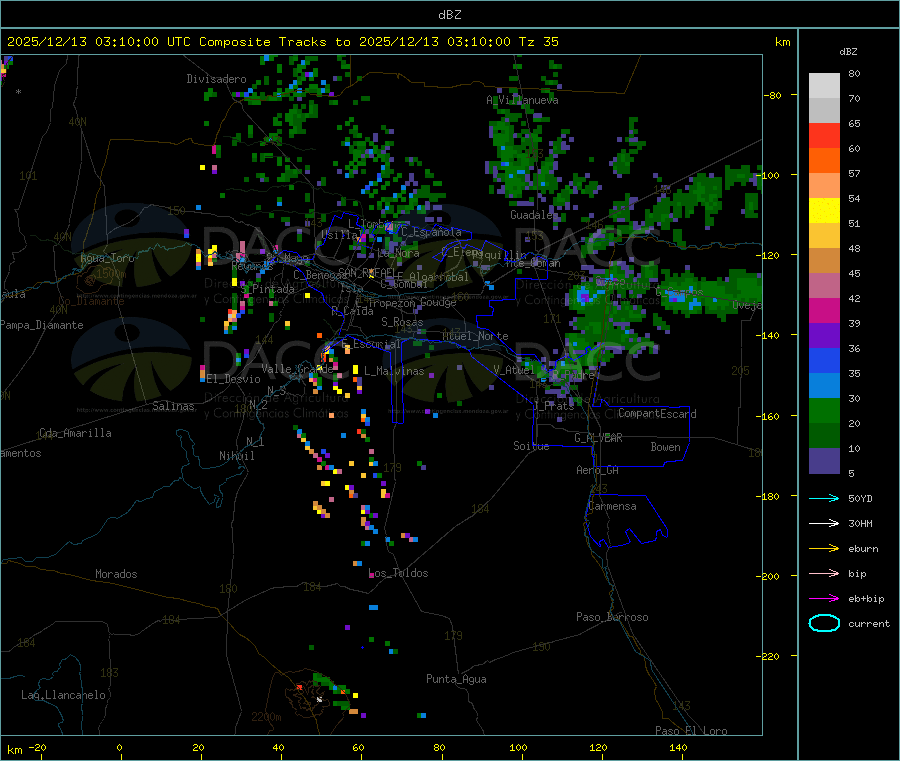Click the 'Morados' map label
The width and height of the screenshot is (900, 761).
(116, 574)
